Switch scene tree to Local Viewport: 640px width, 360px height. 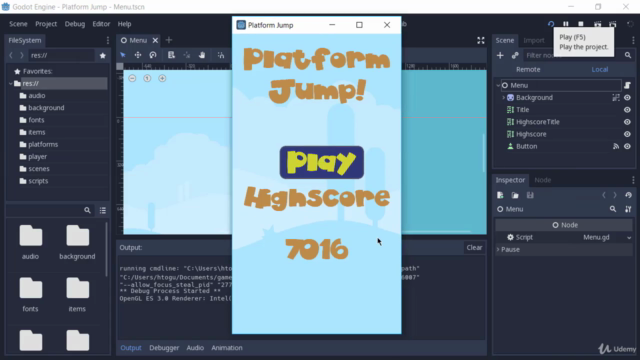pos(600,69)
